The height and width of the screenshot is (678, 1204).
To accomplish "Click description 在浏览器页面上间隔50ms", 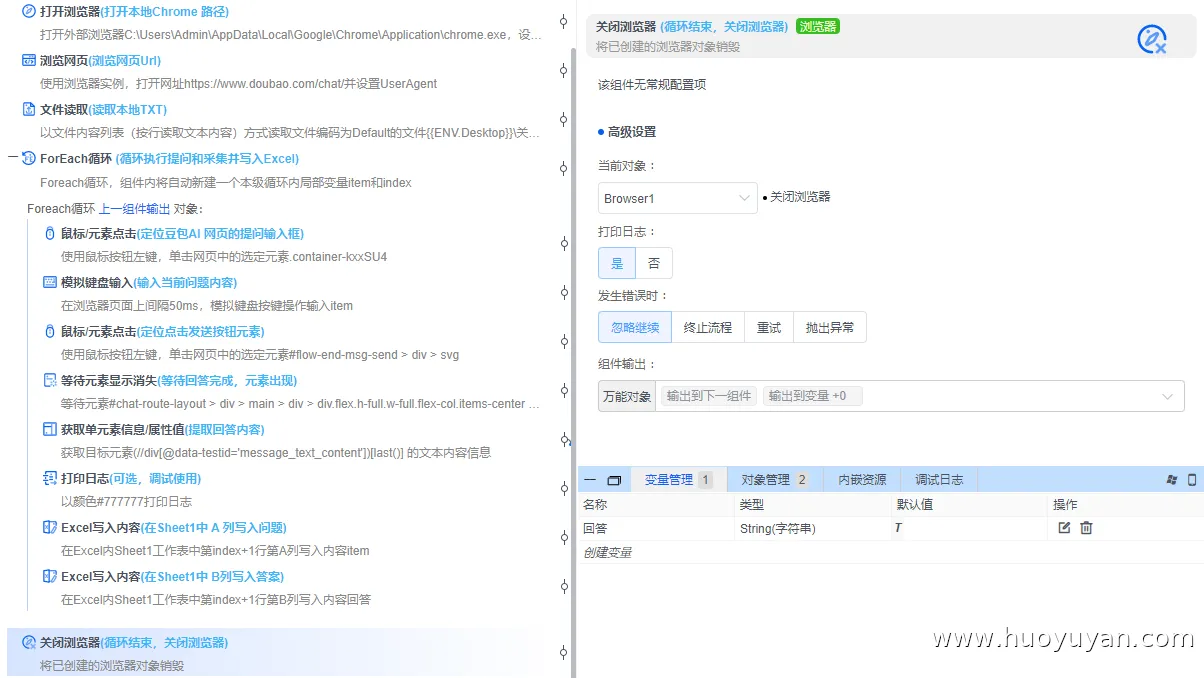I will pos(207,305).
